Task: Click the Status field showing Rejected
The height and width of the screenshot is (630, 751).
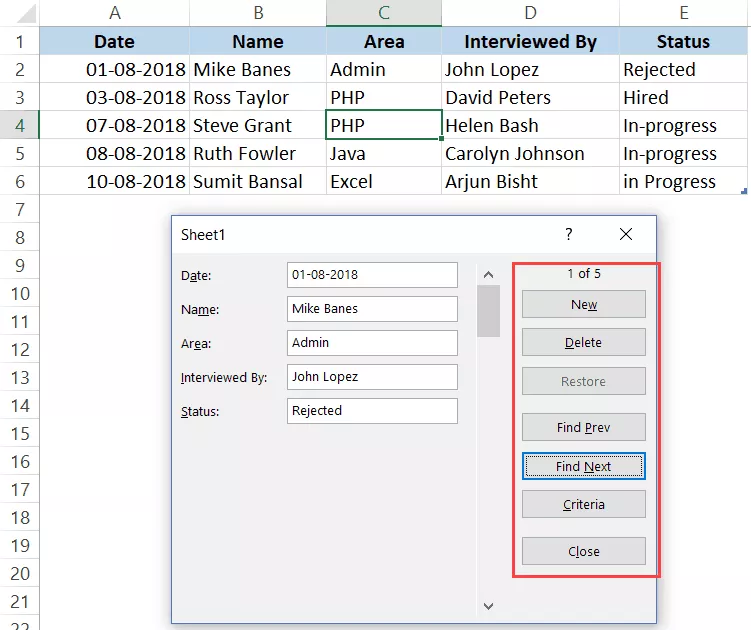Action: [371, 411]
